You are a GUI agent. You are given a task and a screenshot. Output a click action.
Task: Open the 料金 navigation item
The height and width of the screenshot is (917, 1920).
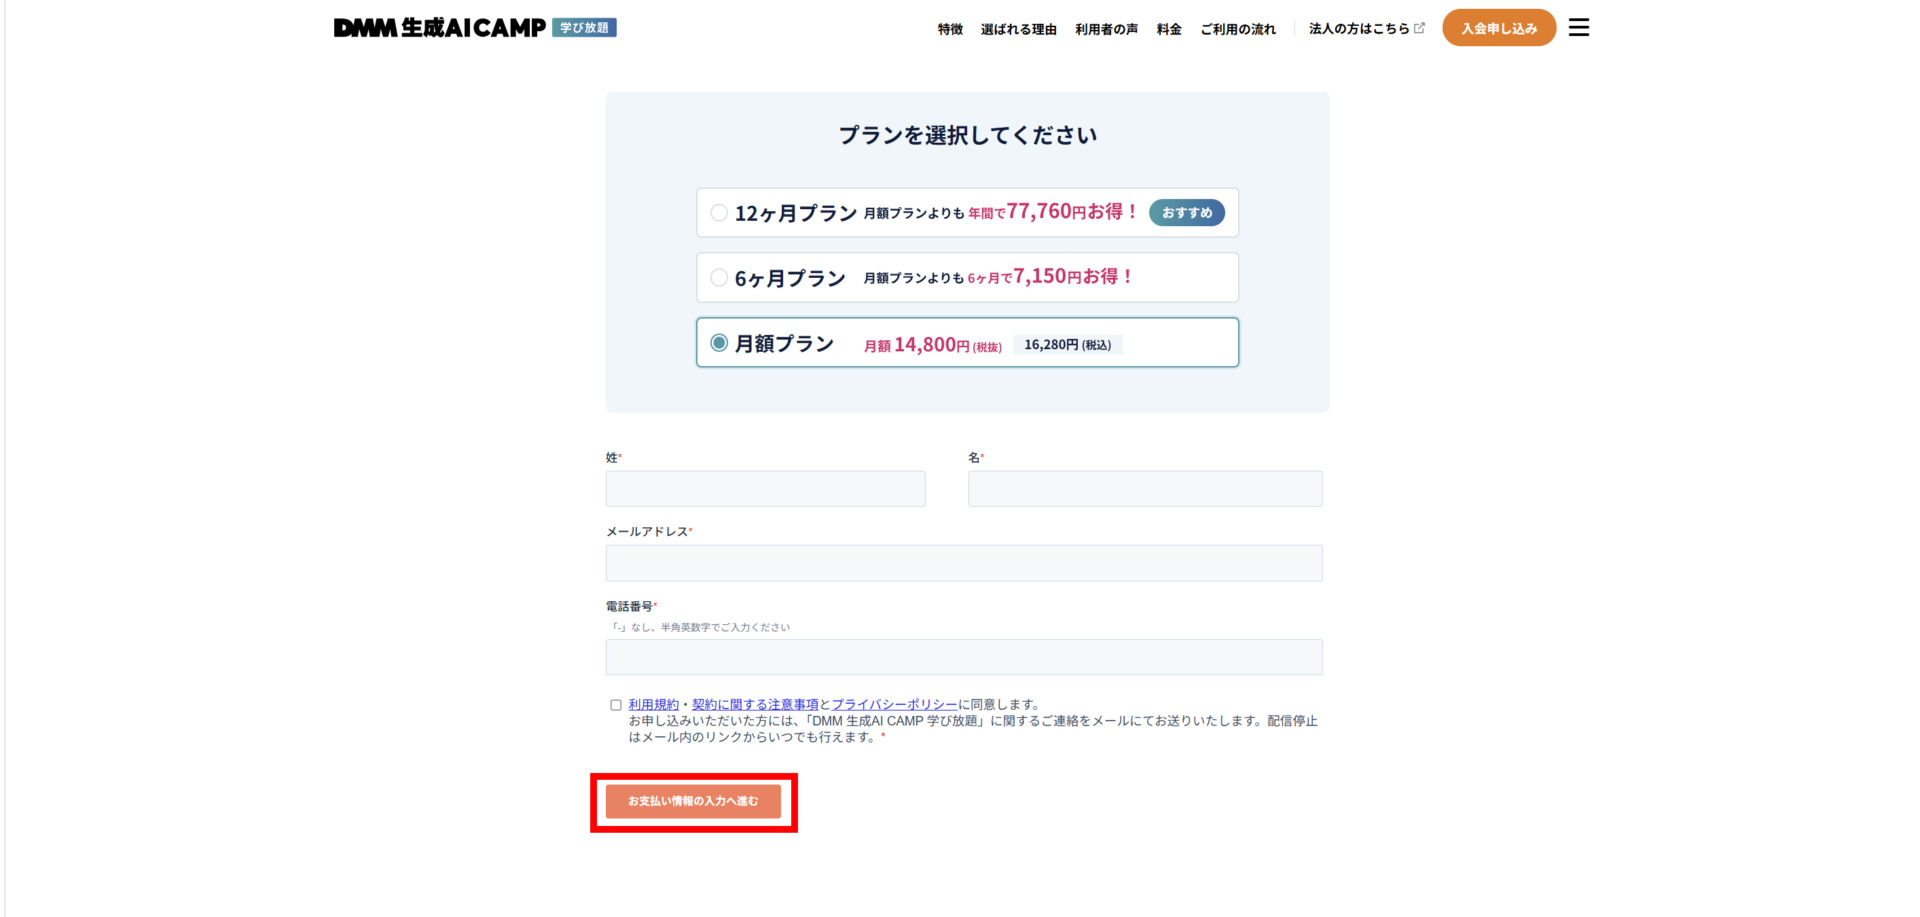point(1169,29)
